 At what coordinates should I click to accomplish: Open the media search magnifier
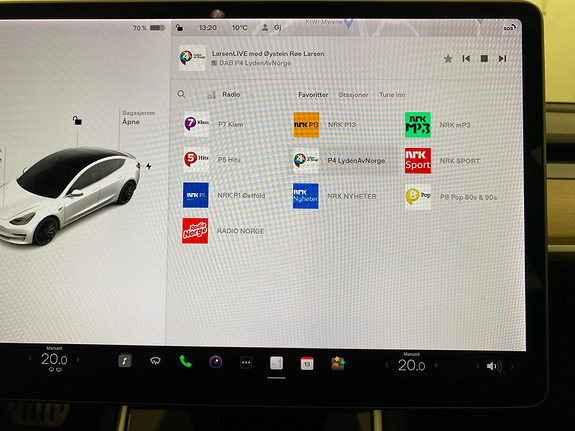coord(181,94)
